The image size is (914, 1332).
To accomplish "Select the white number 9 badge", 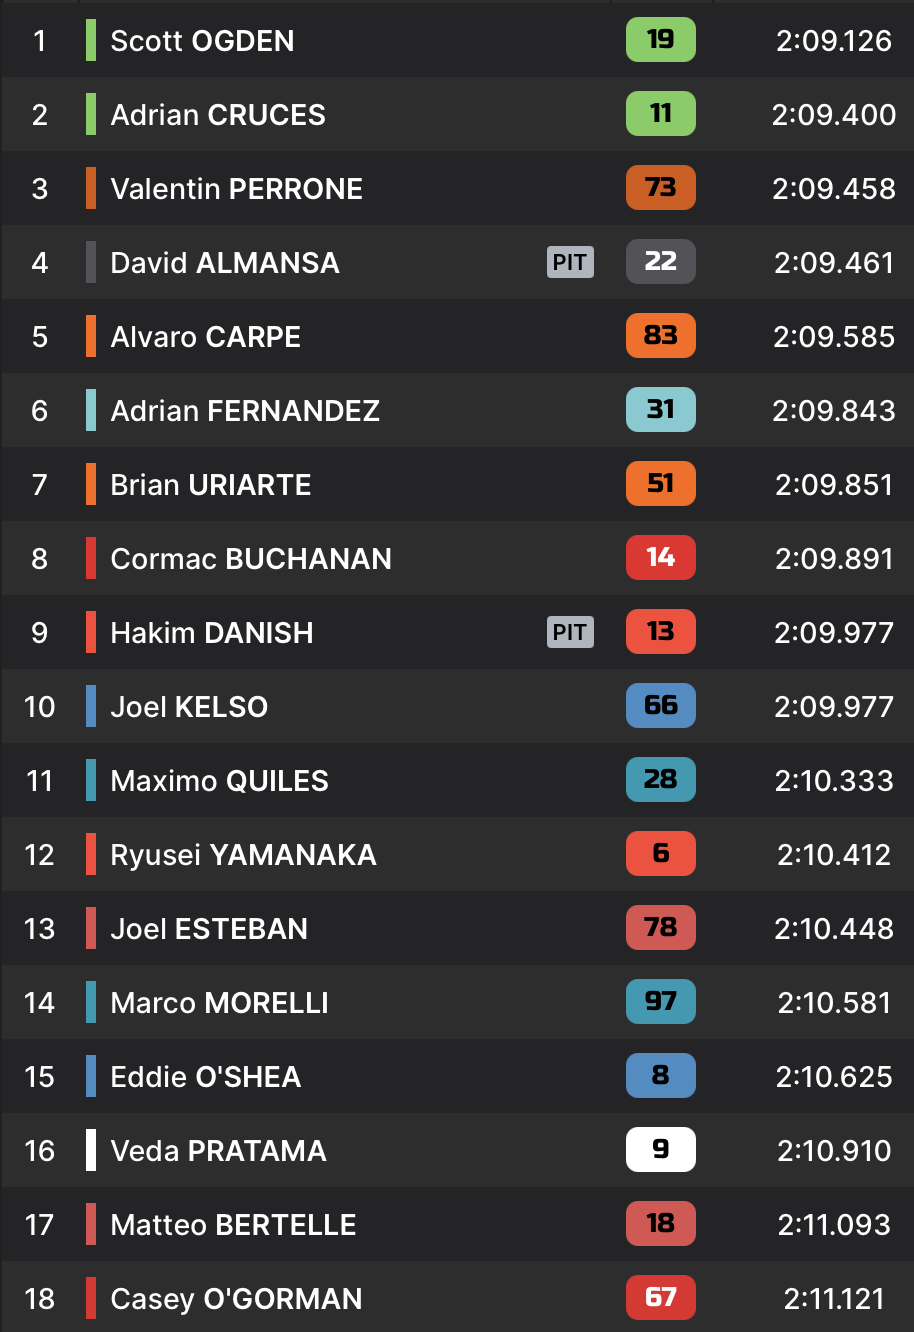I will (660, 1150).
